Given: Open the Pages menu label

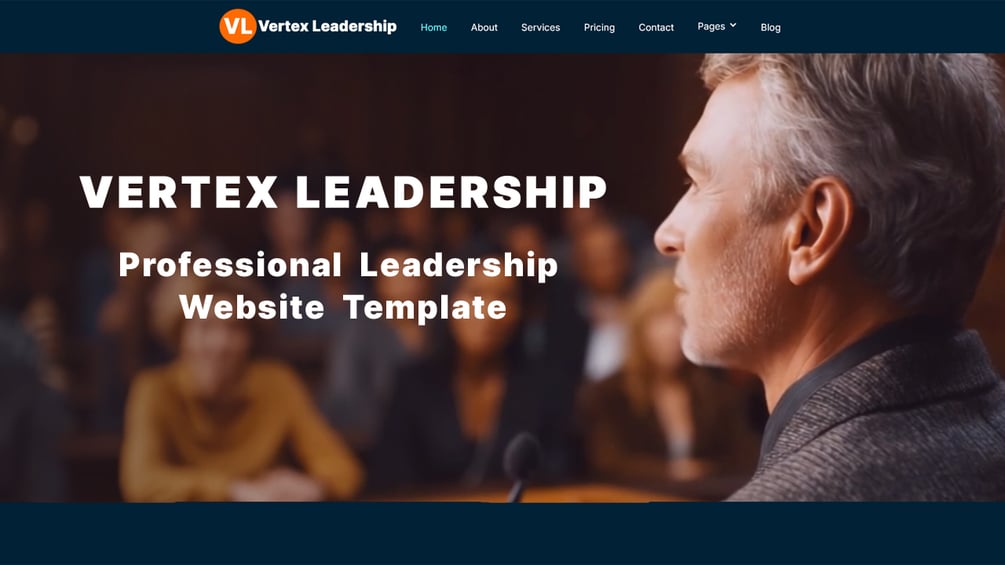Looking at the screenshot, I should [x=711, y=26].
